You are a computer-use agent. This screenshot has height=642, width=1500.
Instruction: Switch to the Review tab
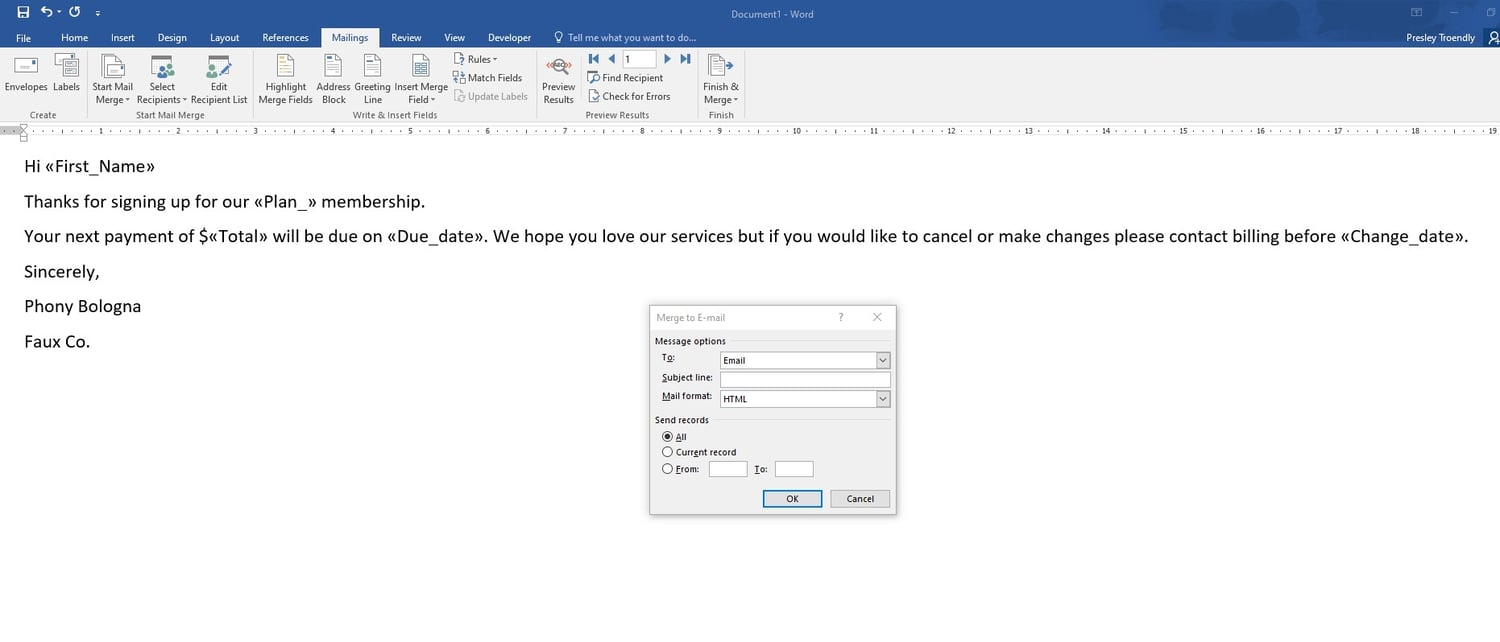[406, 37]
